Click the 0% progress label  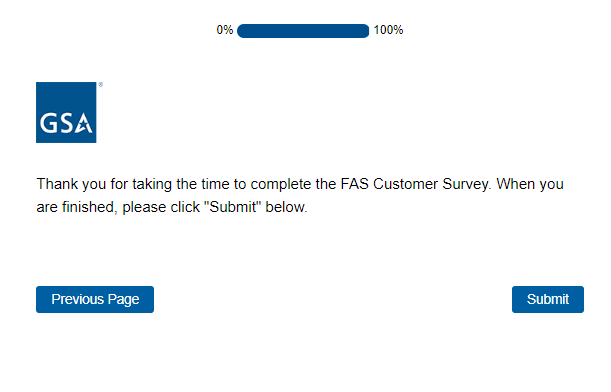click(225, 30)
